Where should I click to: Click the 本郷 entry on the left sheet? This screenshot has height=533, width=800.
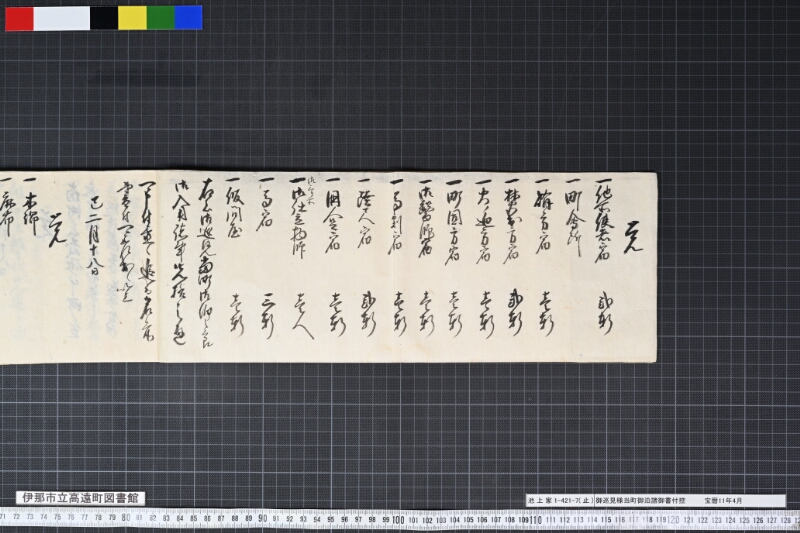click(x=31, y=215)
